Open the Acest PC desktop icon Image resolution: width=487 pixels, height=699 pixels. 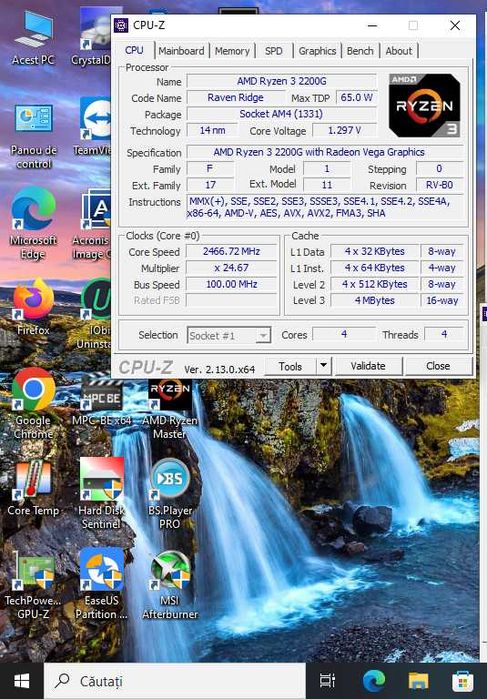pyautogui.click(x=33, y=38)
